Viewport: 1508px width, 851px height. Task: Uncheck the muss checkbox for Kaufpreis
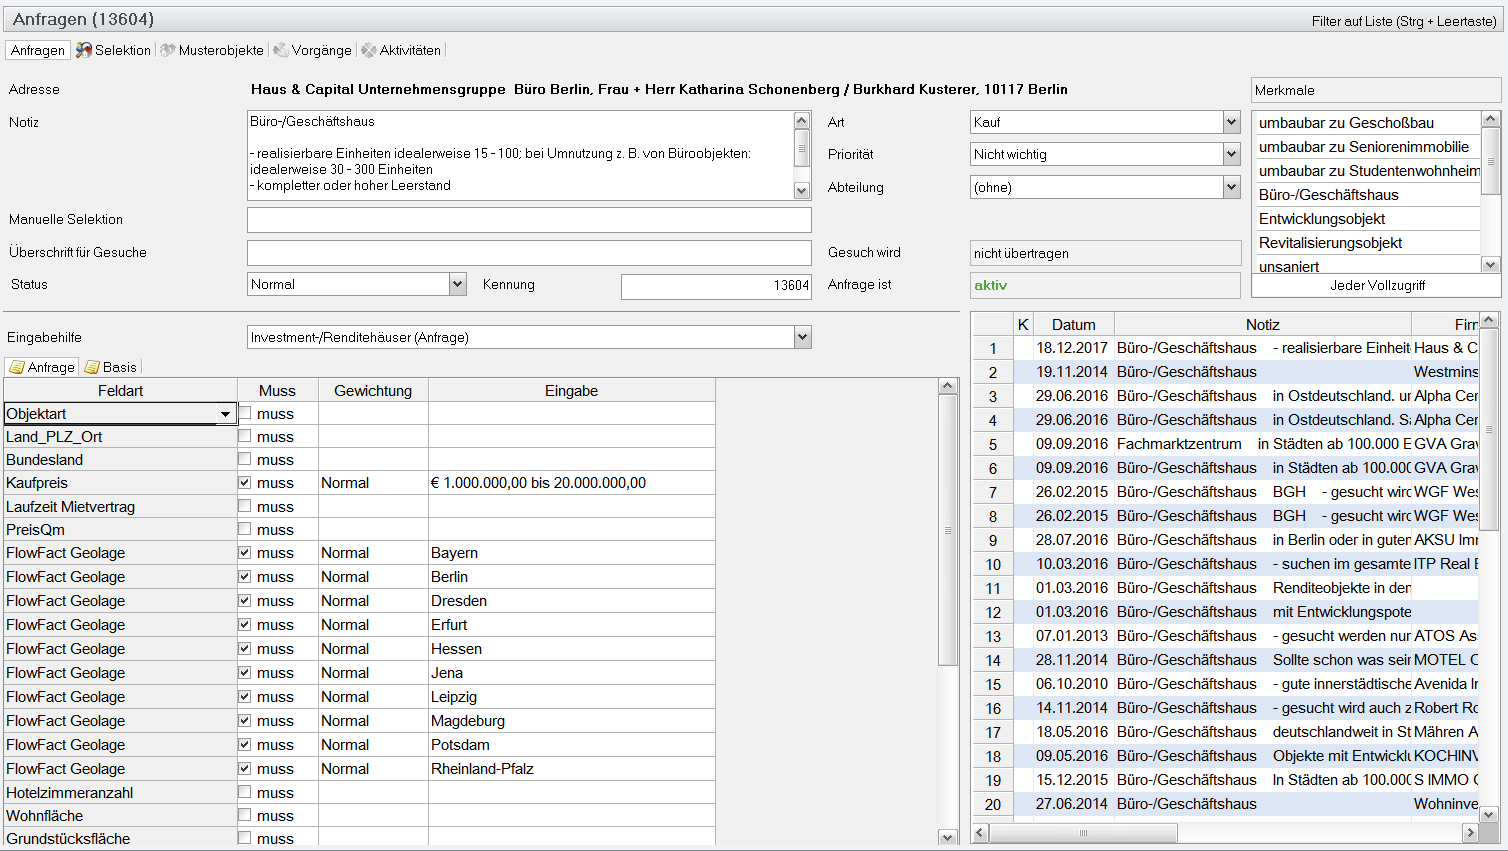[x=245, y=482]
